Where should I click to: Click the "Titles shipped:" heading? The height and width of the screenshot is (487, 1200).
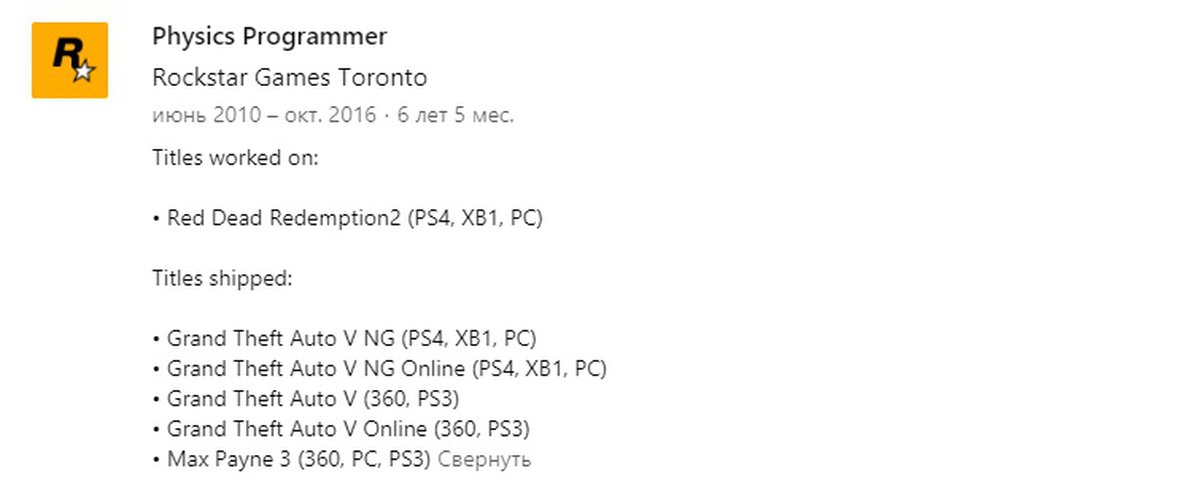pos(222,278)
